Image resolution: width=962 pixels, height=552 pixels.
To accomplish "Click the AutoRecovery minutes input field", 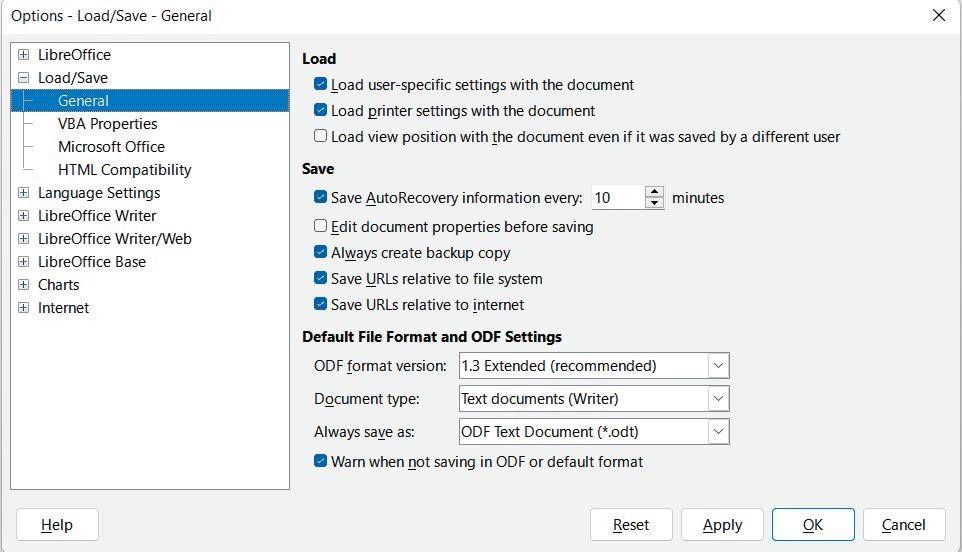I will pyautogui.click(x=617, y=198).
